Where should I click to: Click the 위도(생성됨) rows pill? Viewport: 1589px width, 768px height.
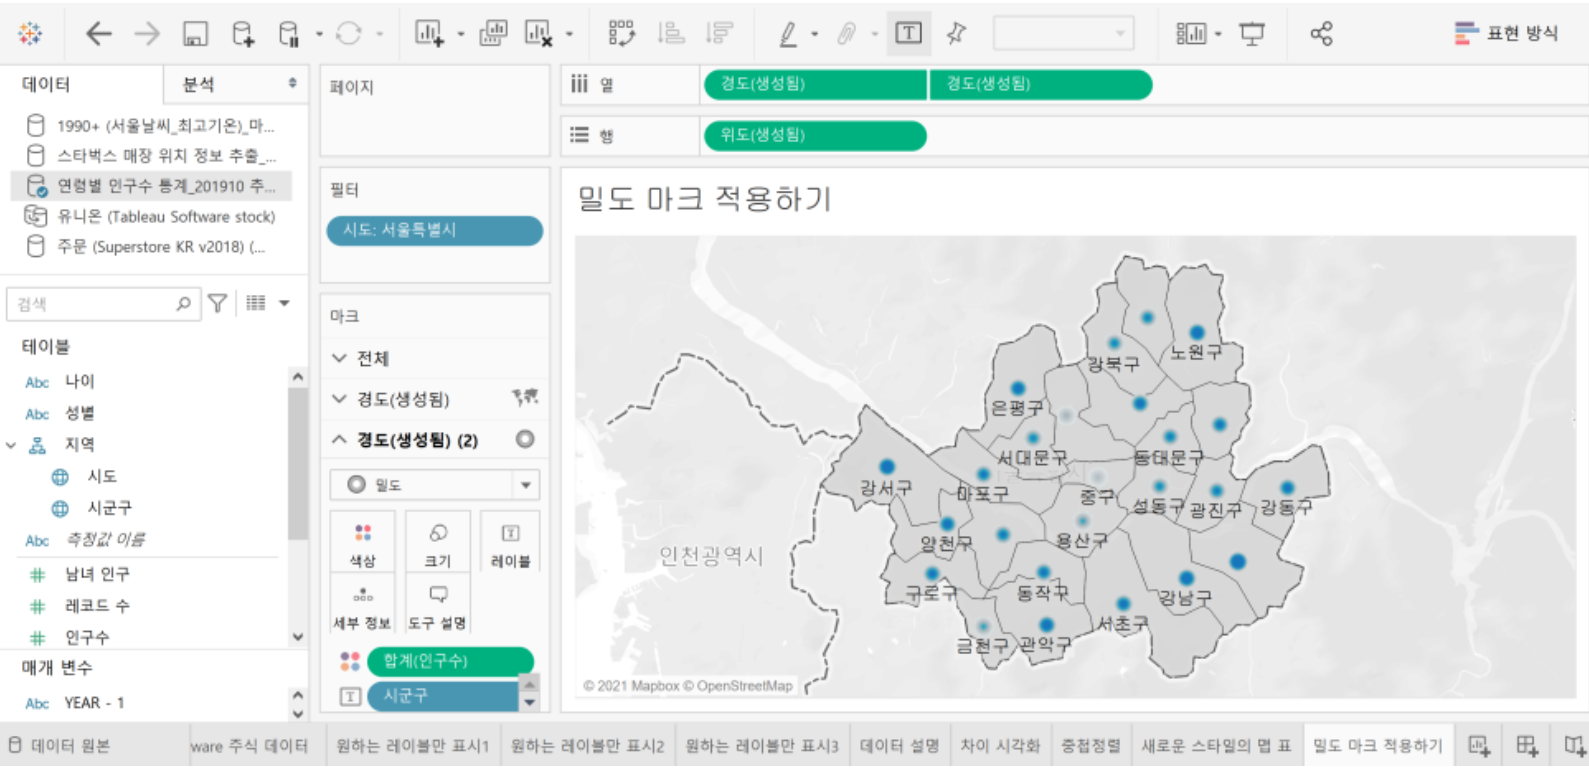pyautogui.click(x=815, y=135)
